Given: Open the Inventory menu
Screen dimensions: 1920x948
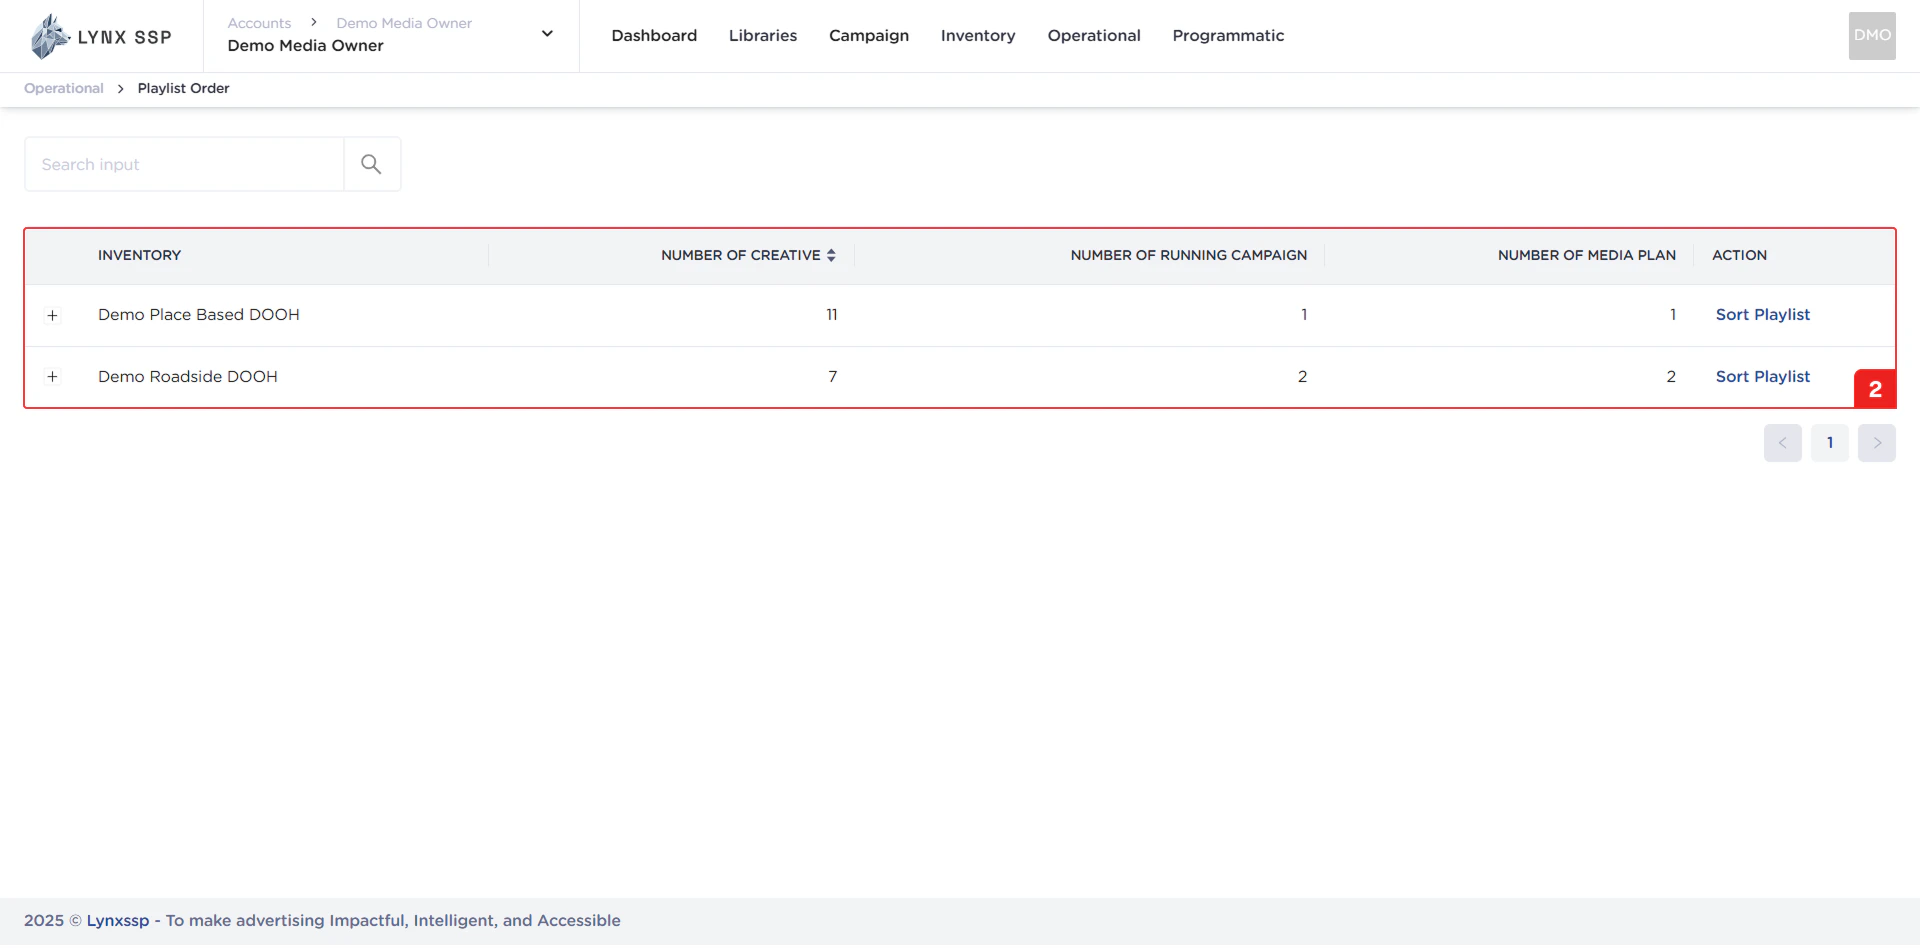Looking at the screenshot, I should (978, 35).
